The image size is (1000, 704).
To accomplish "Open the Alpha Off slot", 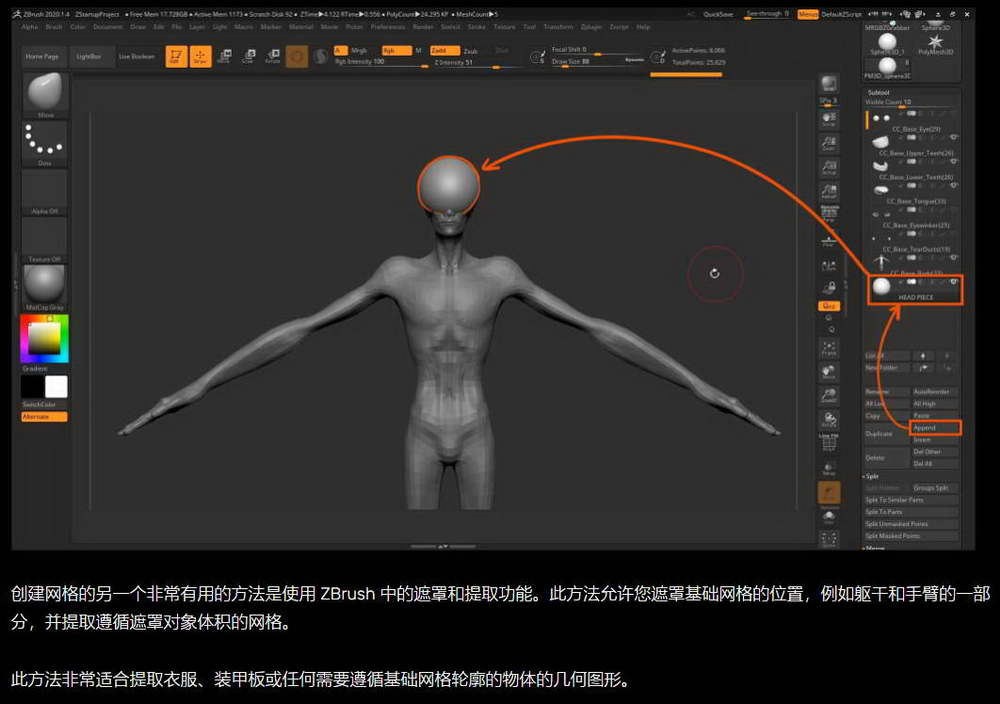I will [45, 193].
